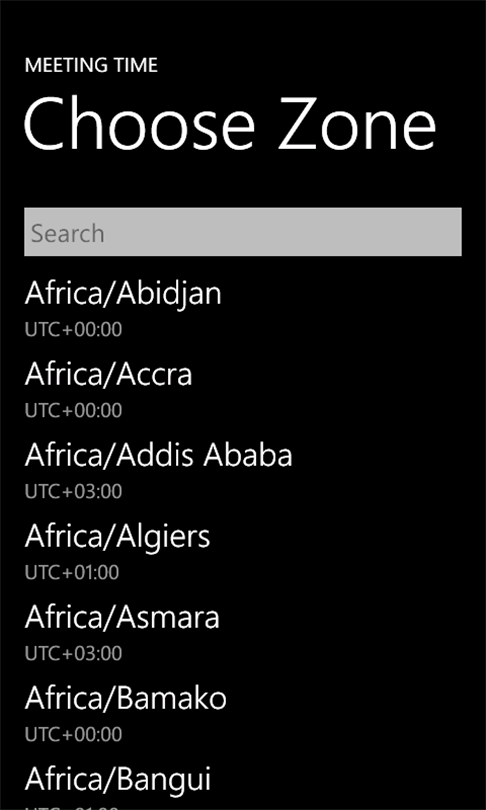Click the UTC+00:00 label under Bamako
486x810 pixels.
(73, 735)
